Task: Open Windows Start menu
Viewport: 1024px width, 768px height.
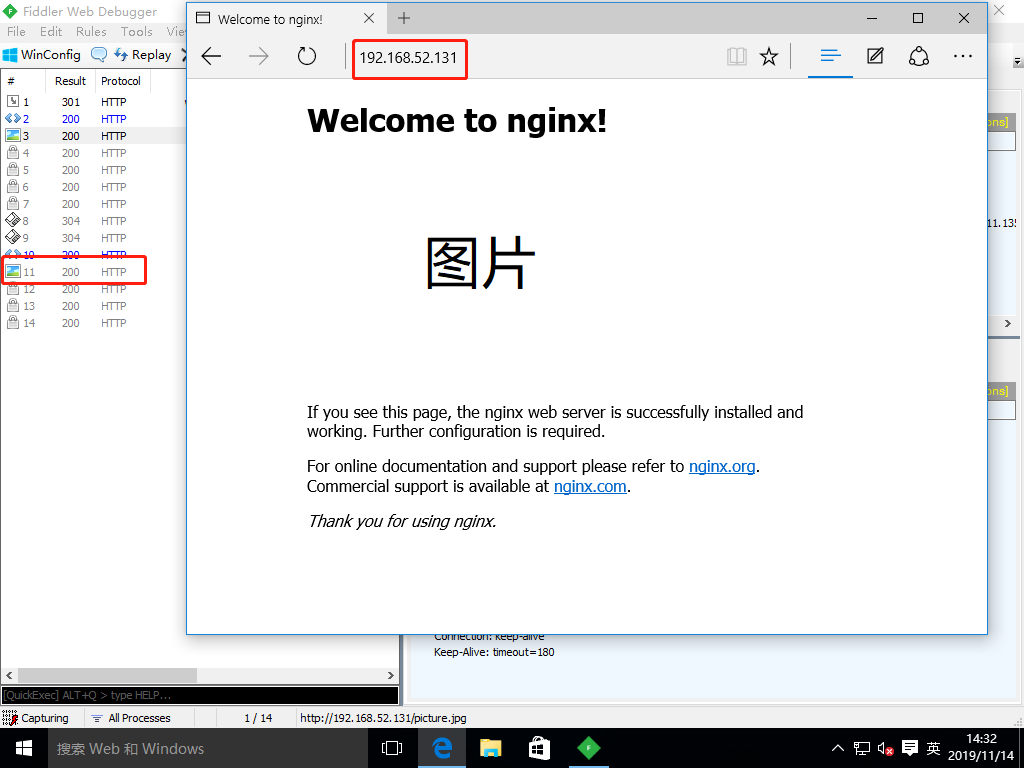Action: (24, 748)
